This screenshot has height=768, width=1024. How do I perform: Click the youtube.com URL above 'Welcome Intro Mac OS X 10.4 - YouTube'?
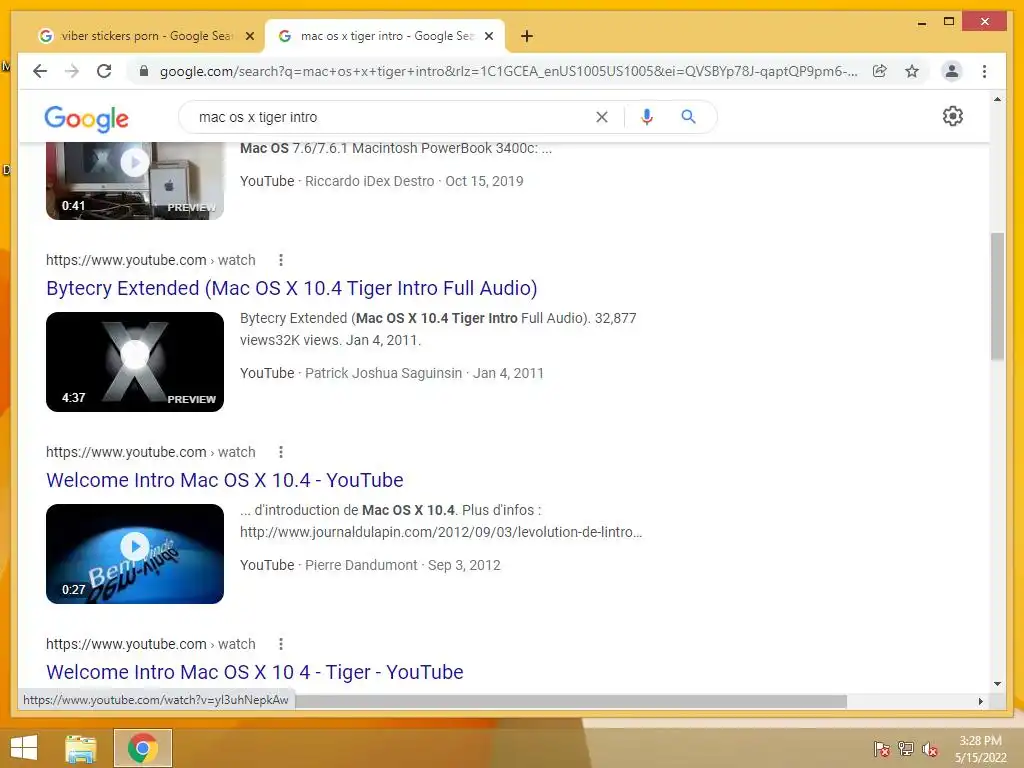pyautogui.click(x=150, y=452)
